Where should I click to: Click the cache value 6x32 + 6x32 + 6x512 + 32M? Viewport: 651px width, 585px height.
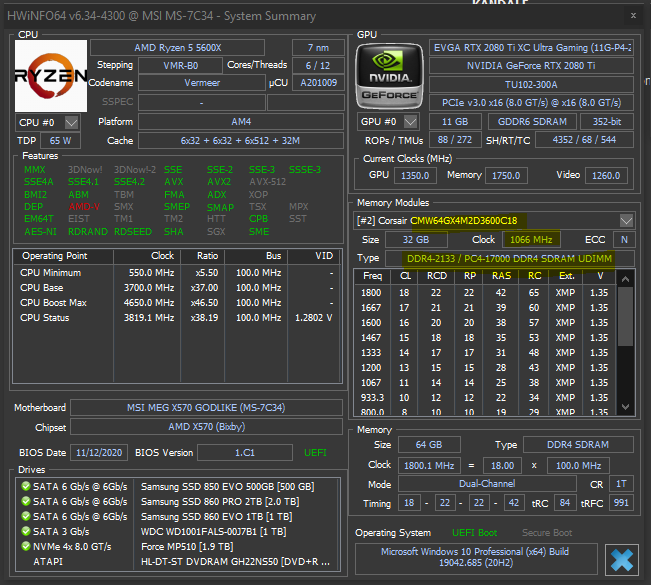coord(241,141)
